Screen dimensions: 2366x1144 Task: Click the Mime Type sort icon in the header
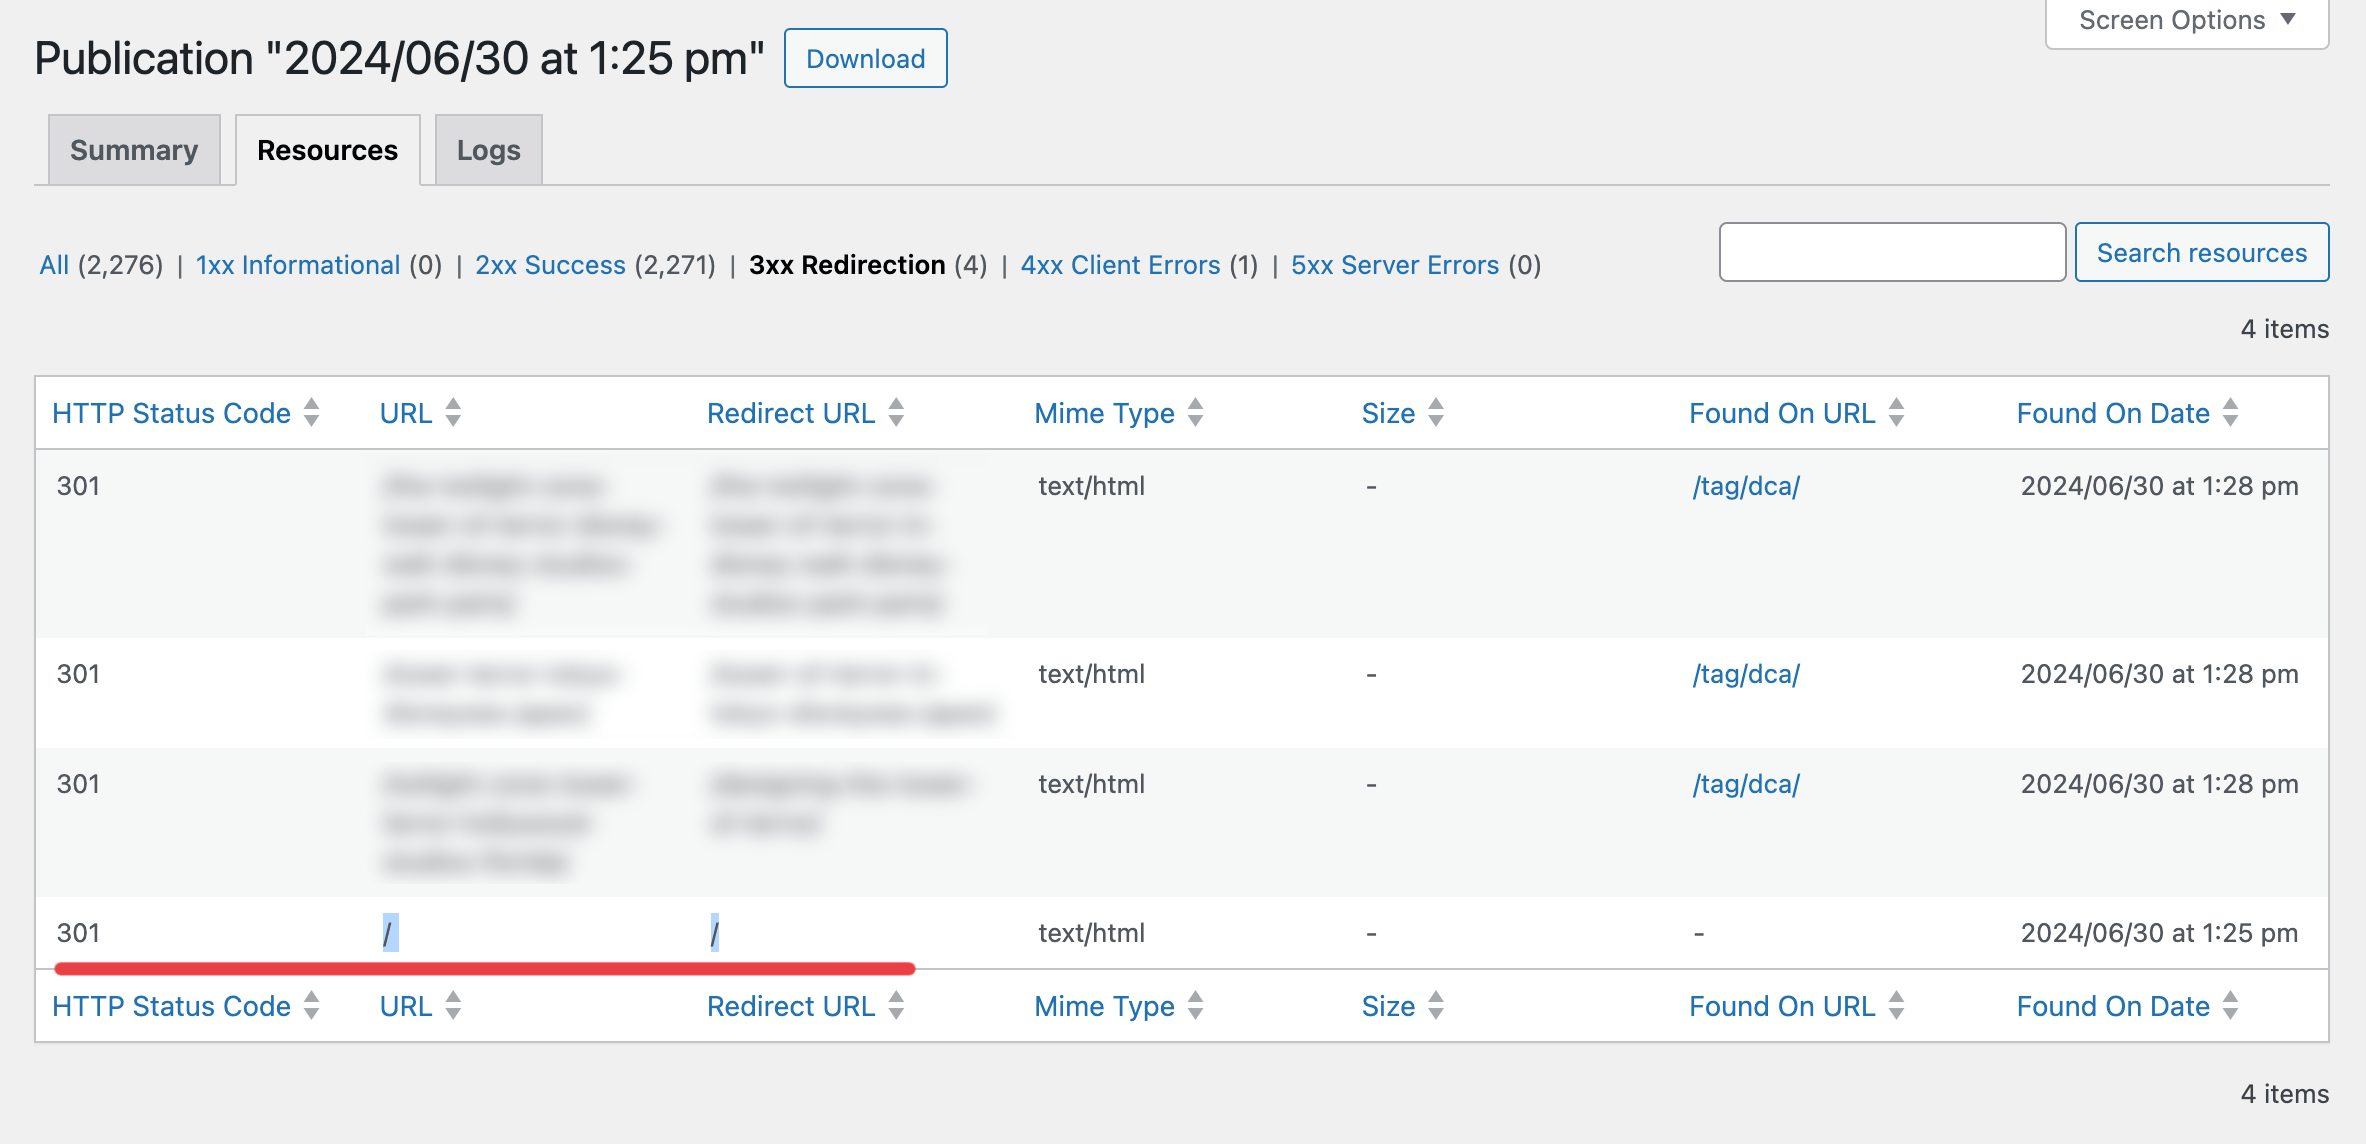(1195, 412)
